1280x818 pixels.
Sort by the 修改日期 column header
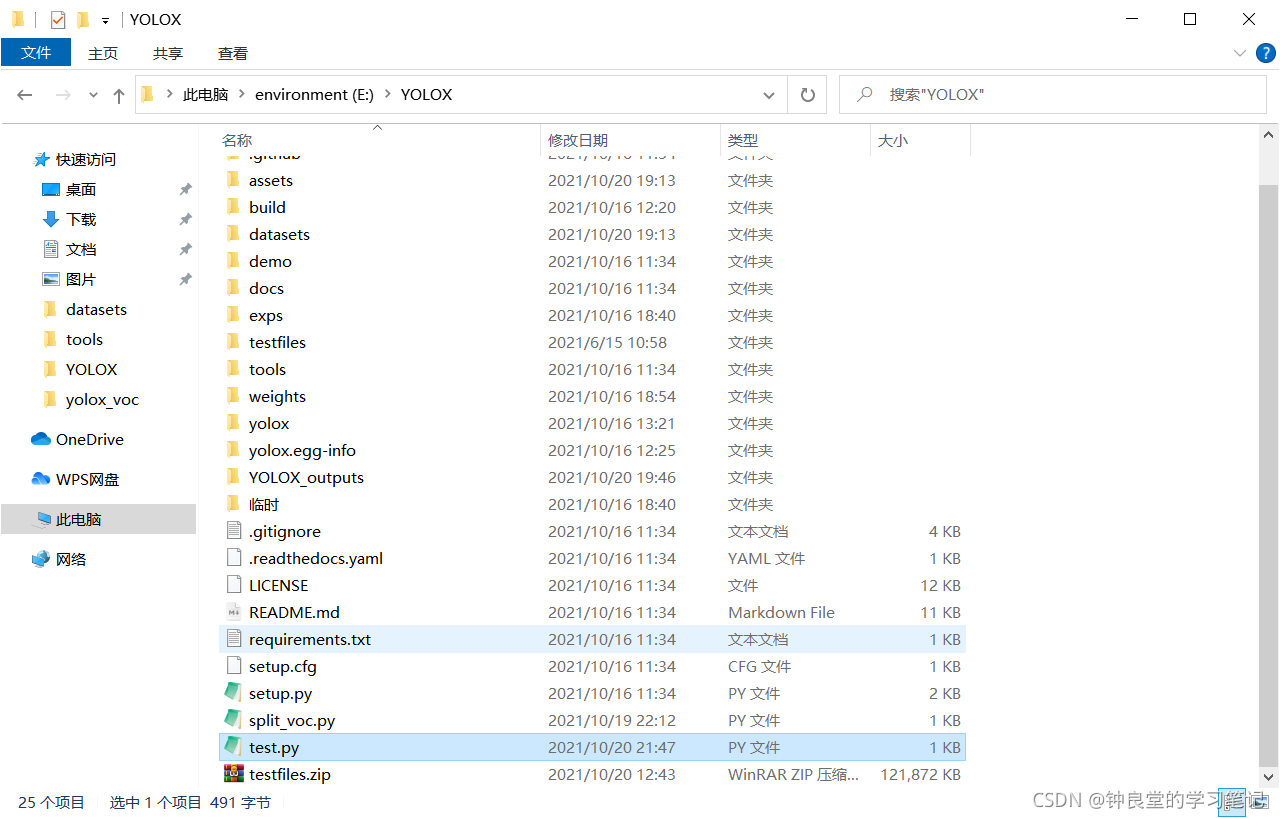[x=631, y=141]
